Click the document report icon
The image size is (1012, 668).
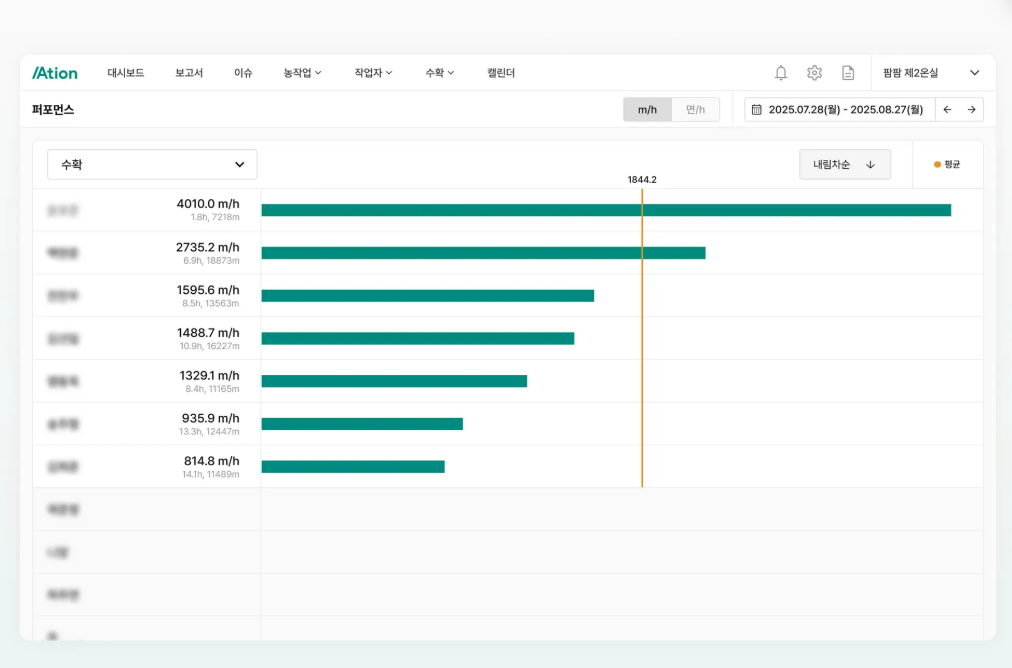pos(848,73)
